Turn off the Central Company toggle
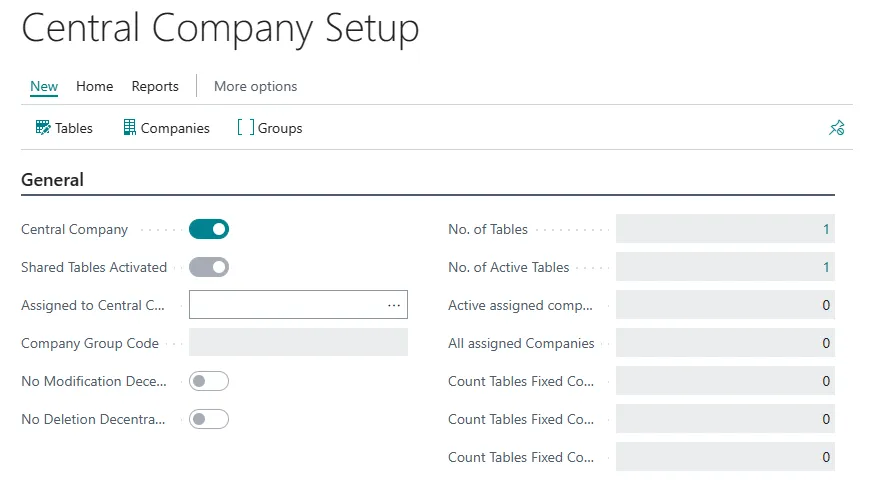Image resolution: width=870 pixels, height=490 pixels. [x=209, y=229]
